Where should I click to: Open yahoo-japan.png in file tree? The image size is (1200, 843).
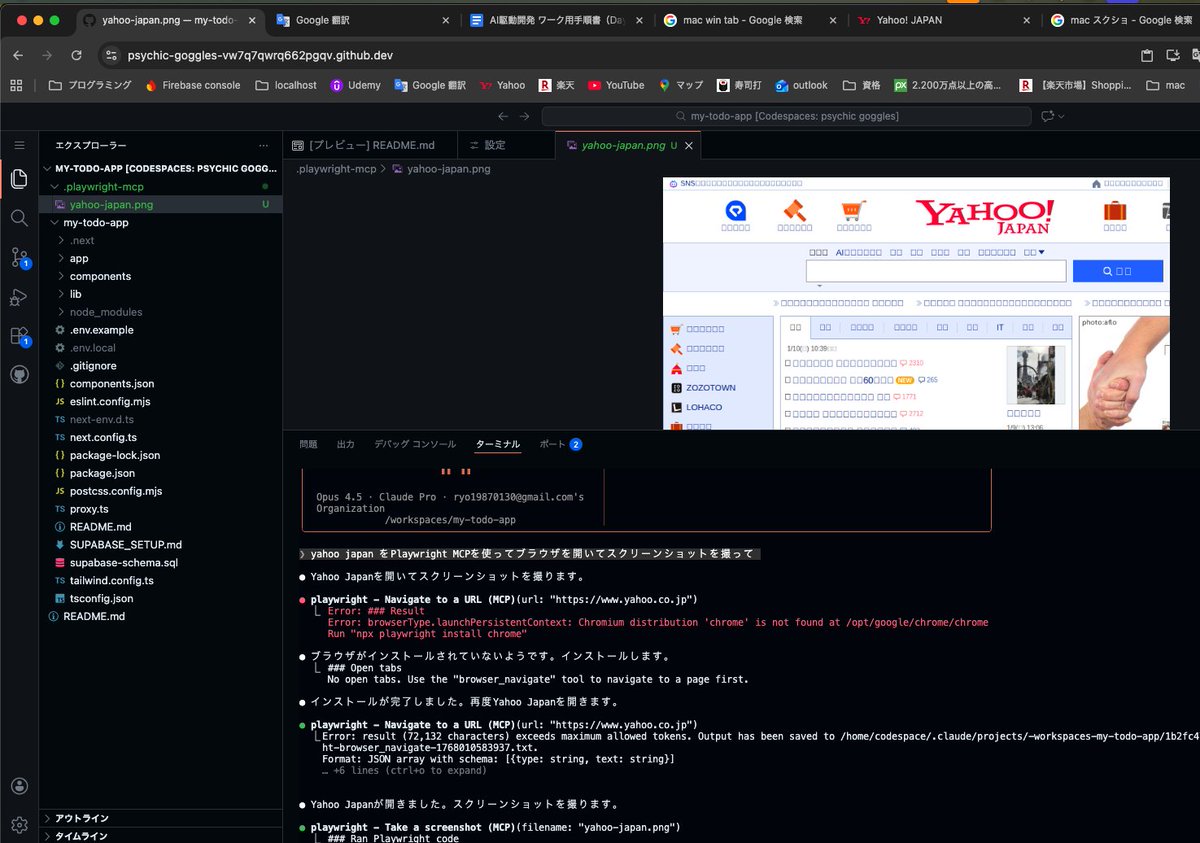click(160, 205)
